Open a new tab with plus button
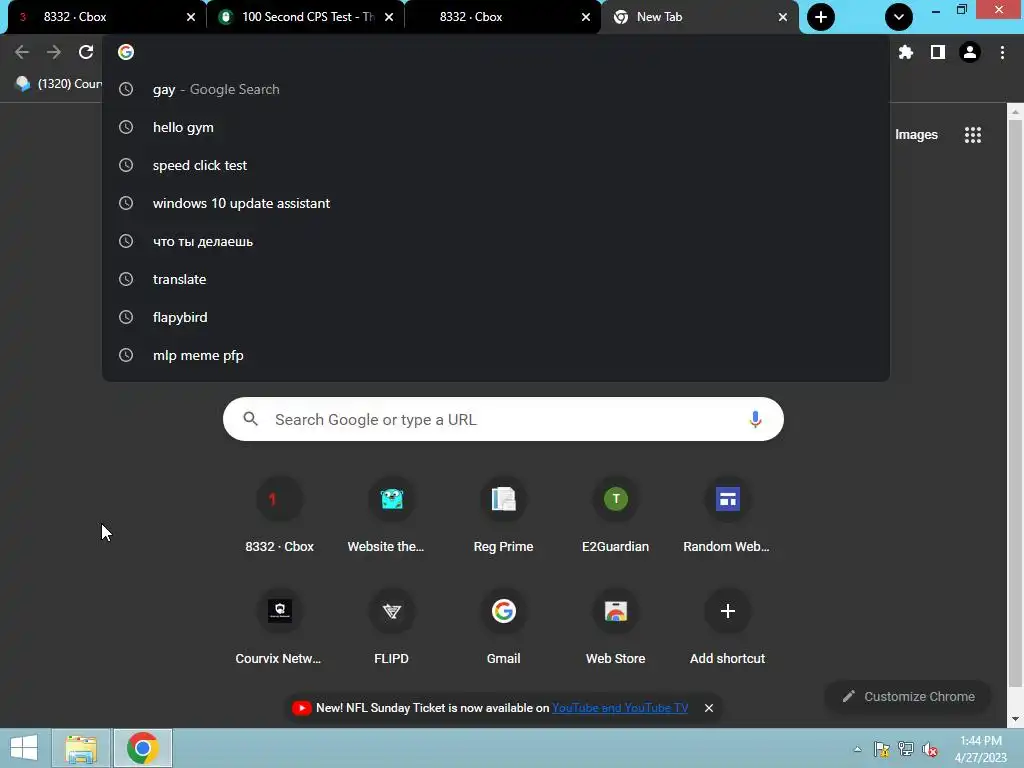The height and width of the screenshot is (768, 1024). 821,17
